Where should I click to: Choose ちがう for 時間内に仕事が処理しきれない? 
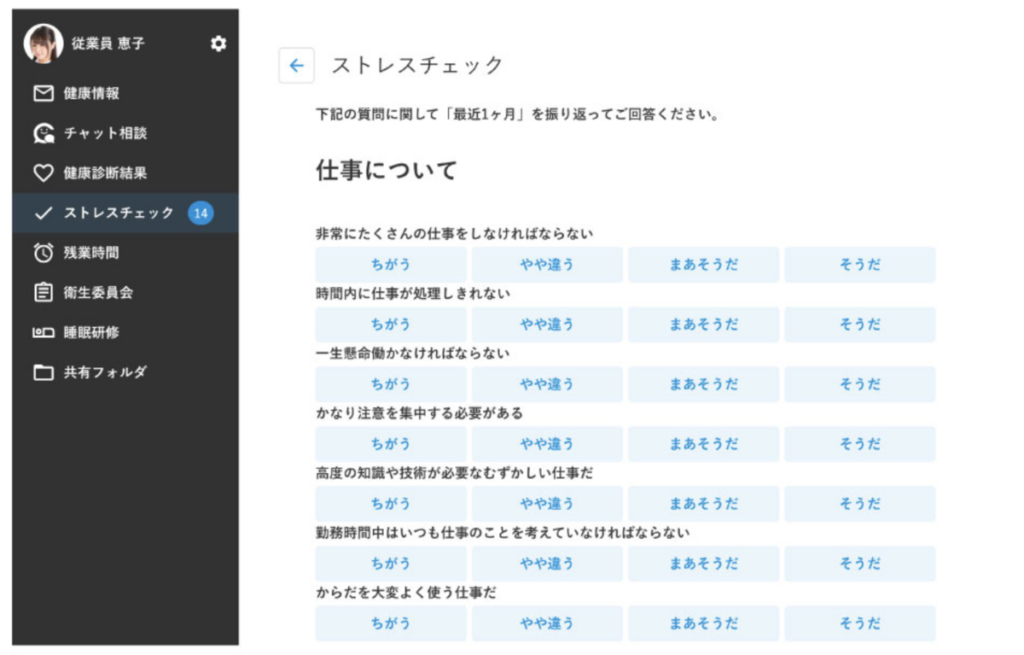click(x=391, y=324)
